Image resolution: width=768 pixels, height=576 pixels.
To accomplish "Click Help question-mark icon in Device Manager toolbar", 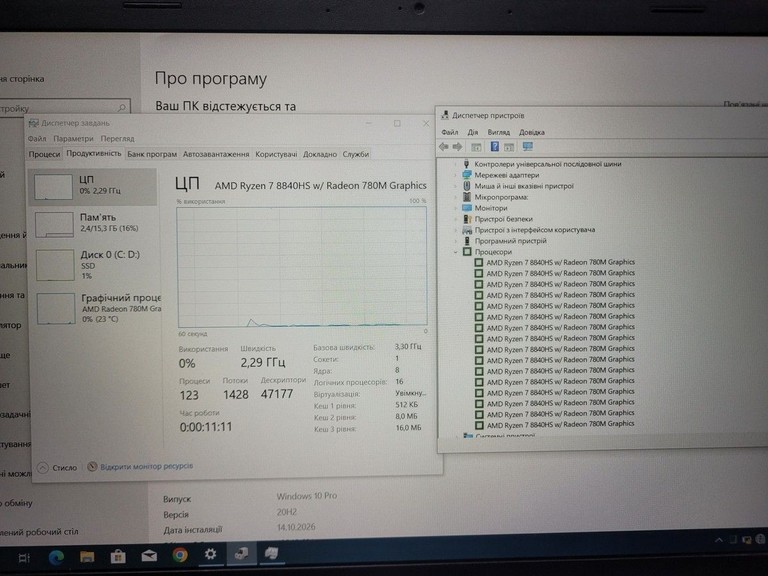I will point(495,146).
